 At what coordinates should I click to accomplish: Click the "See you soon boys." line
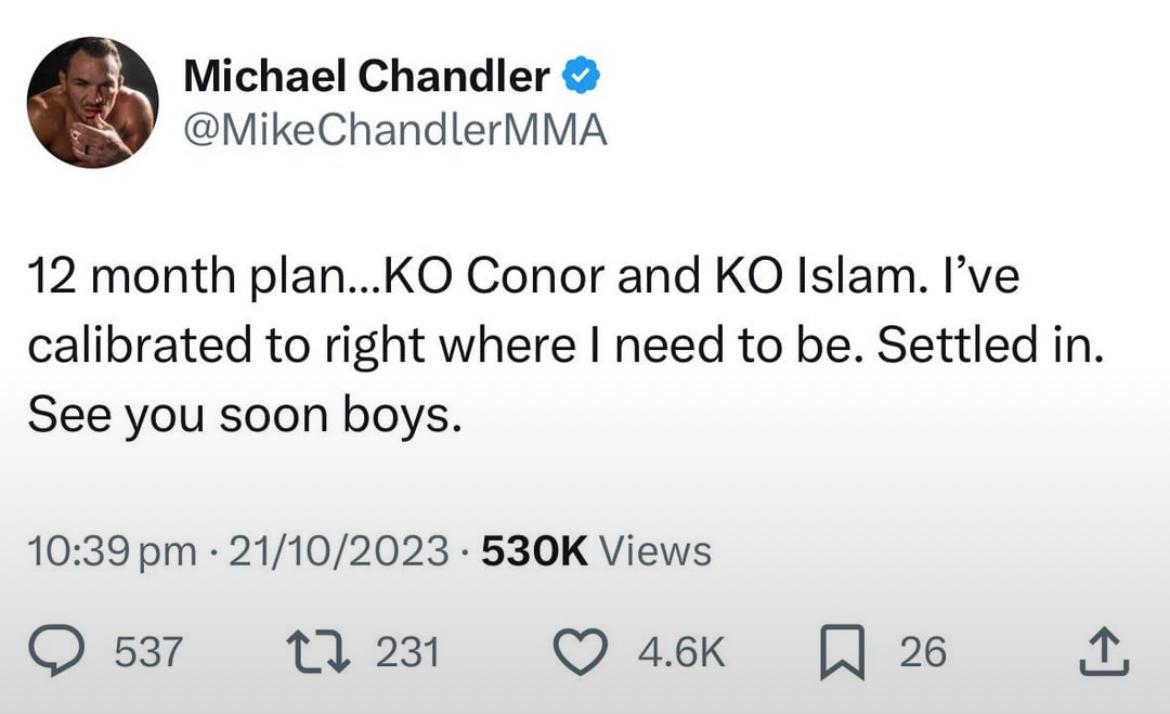[x=245, y=415]
